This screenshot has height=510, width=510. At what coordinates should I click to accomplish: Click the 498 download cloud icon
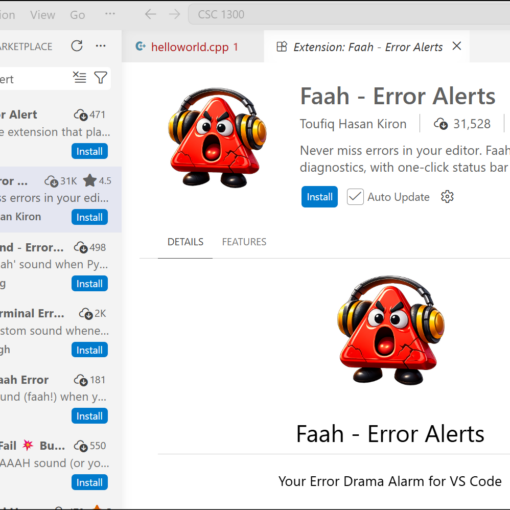81,247
